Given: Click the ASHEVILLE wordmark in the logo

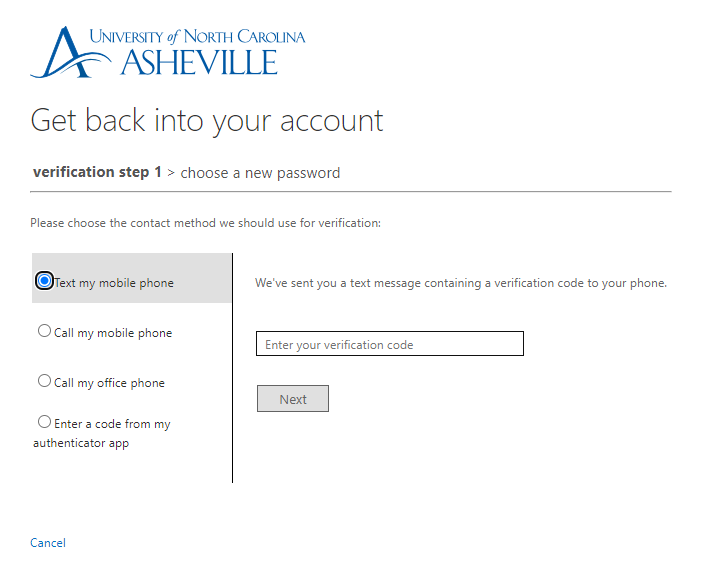Looking at the screenshot, I should click(199, 62).
